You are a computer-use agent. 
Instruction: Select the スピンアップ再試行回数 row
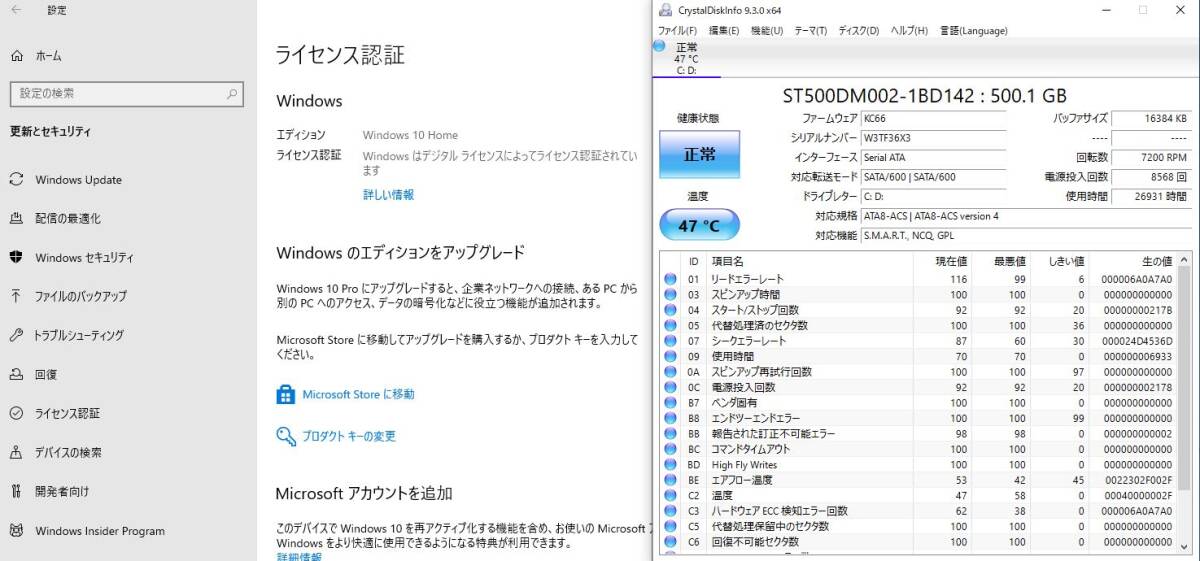(x=918, y=372)
